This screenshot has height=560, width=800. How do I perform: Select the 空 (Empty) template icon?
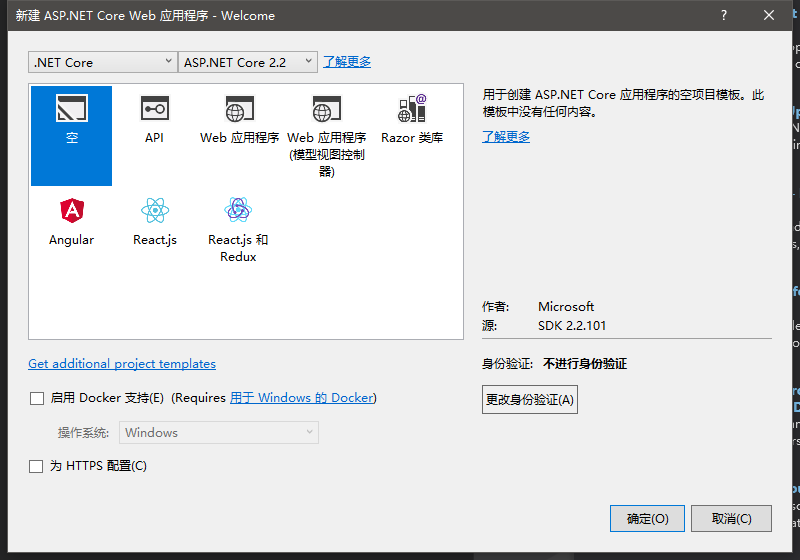[x=71, y=135]
